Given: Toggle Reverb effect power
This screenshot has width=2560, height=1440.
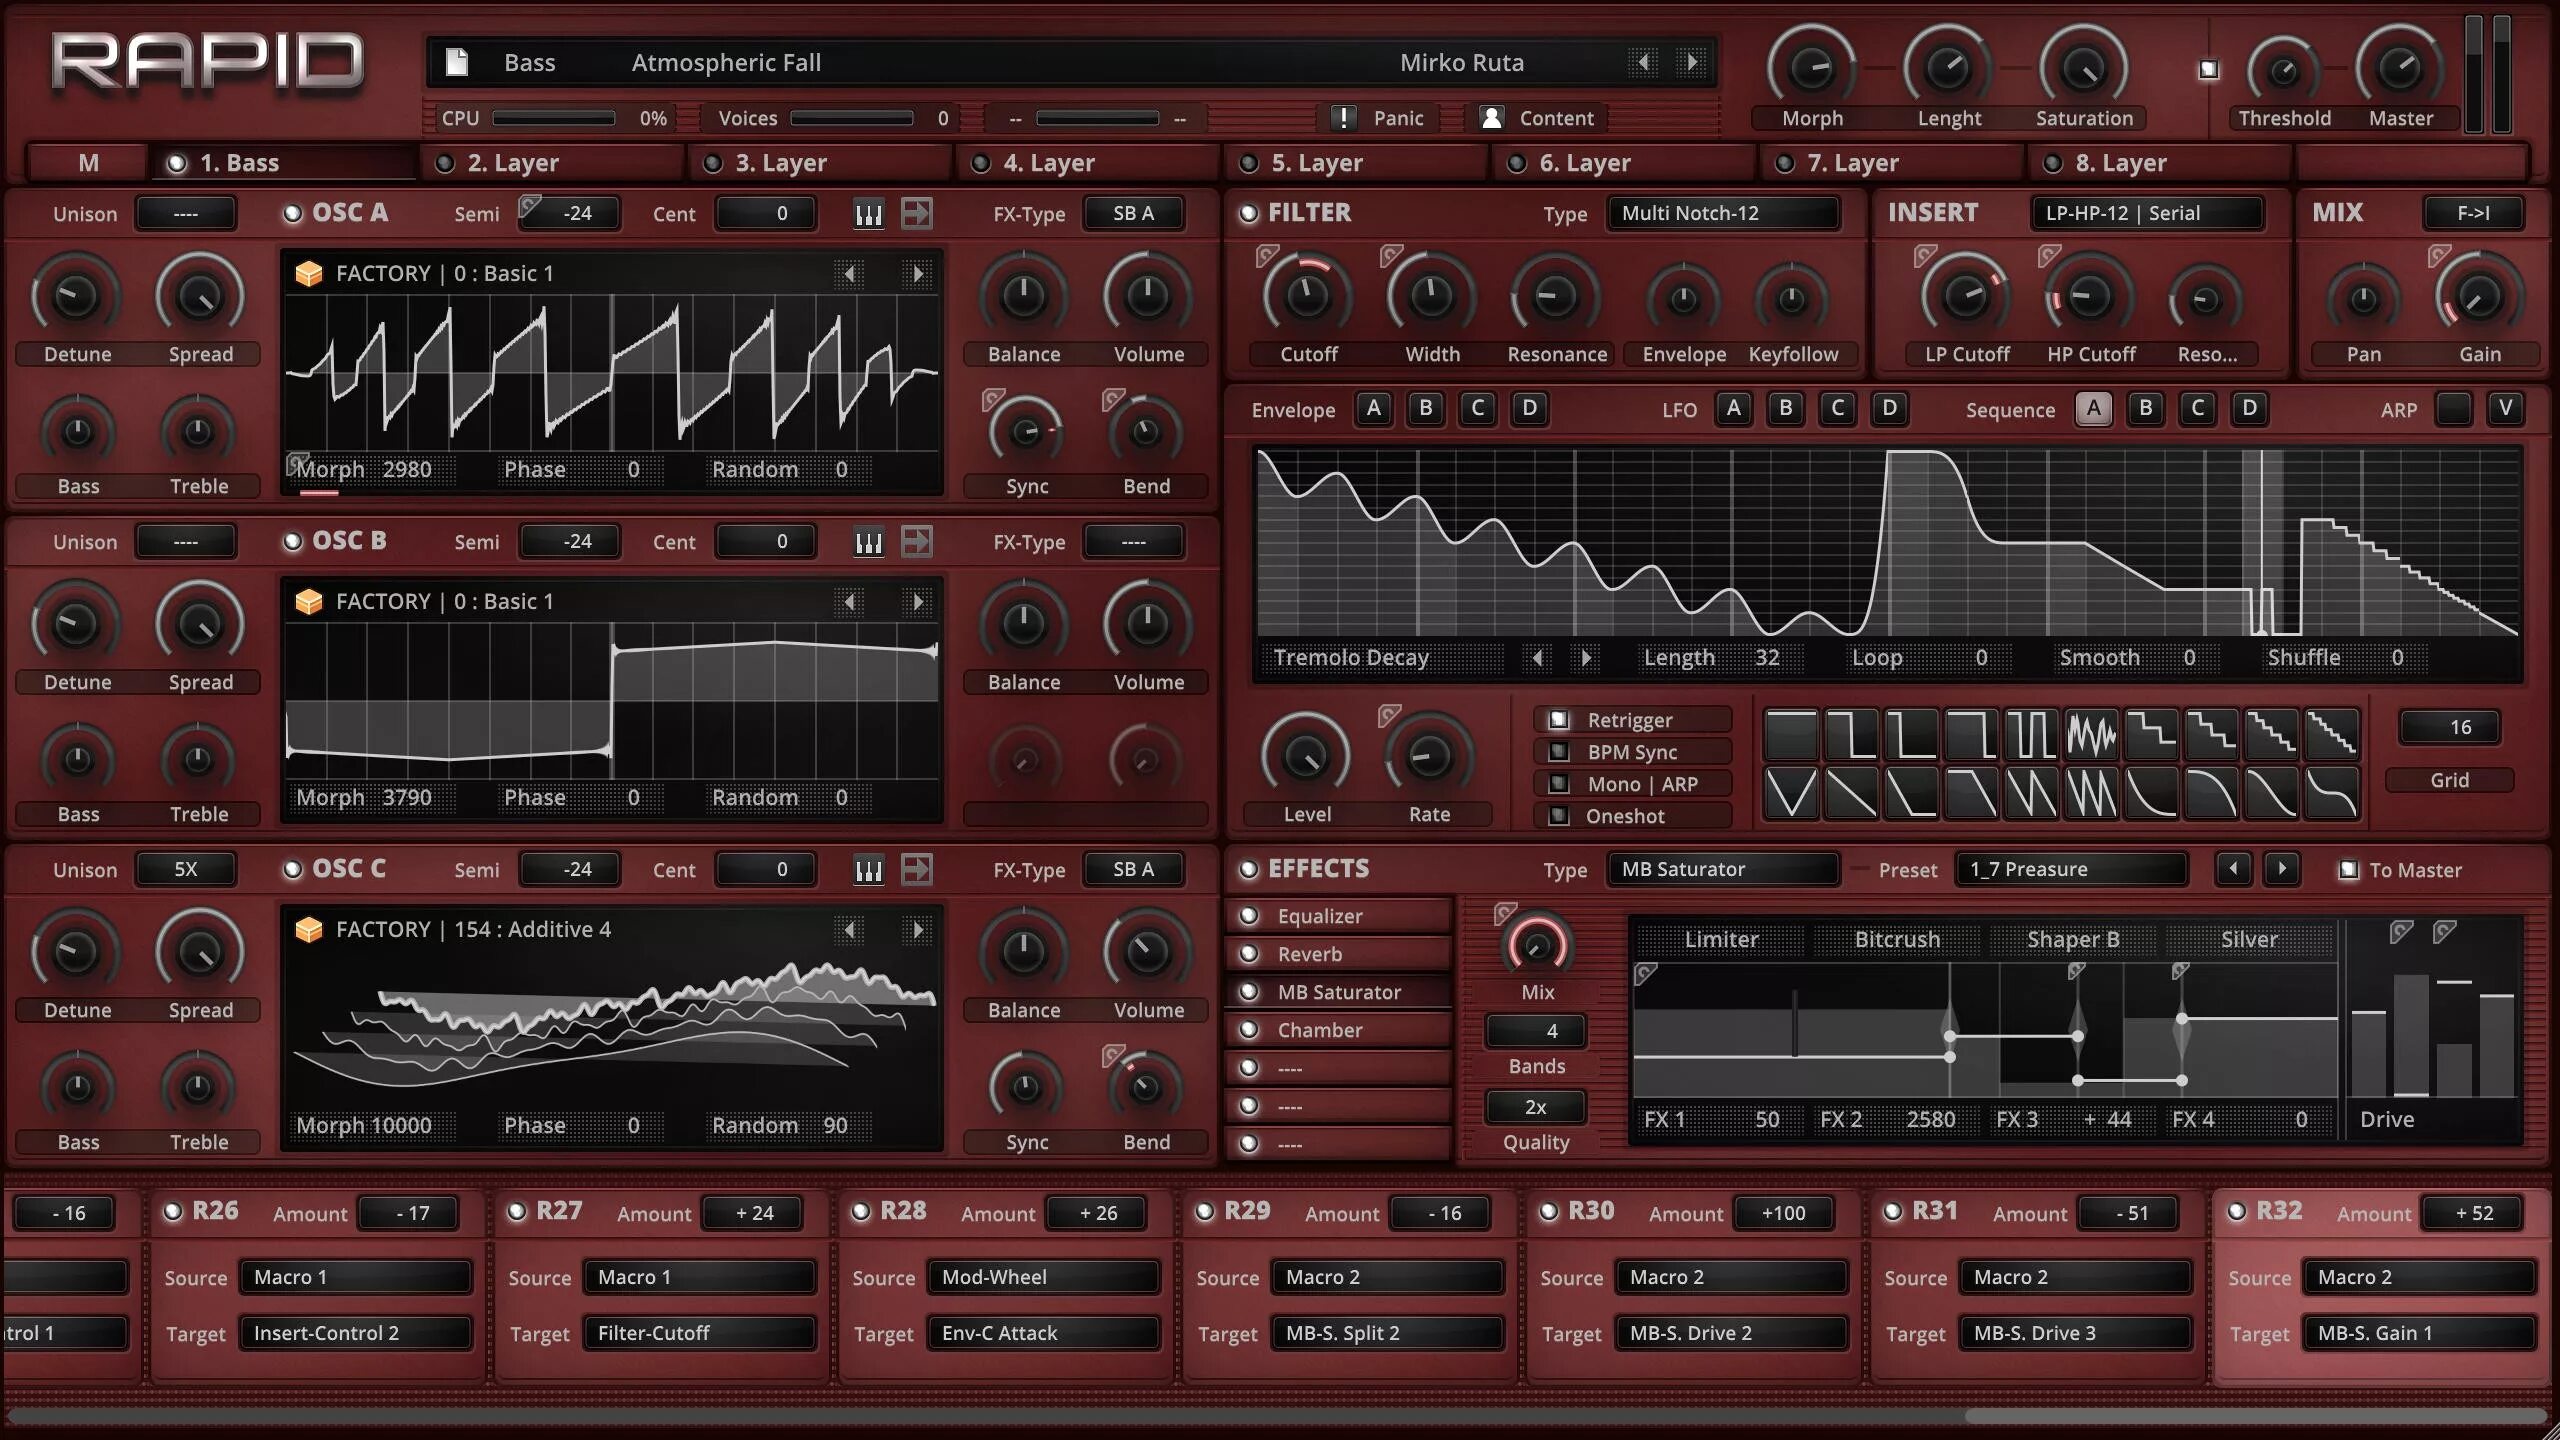Looking at the screenshot, I should [1249, 954].
